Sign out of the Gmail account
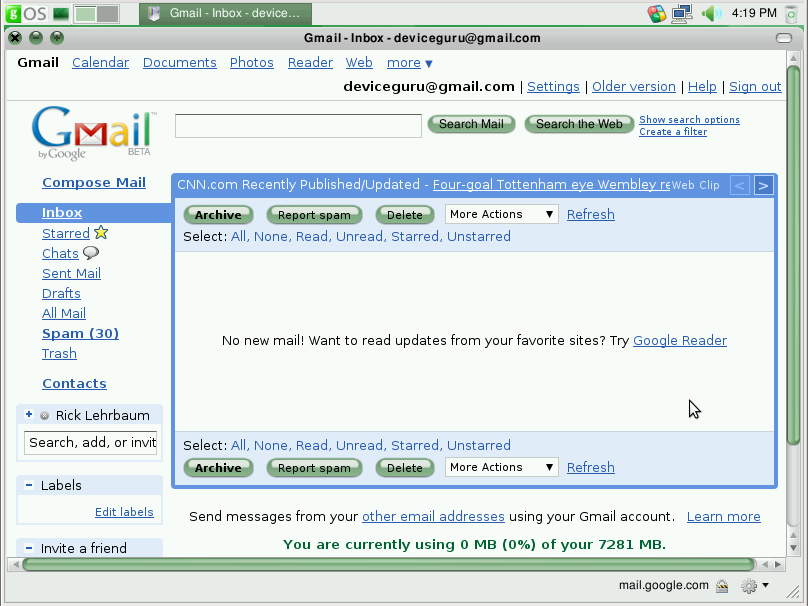 click(755, 87)
